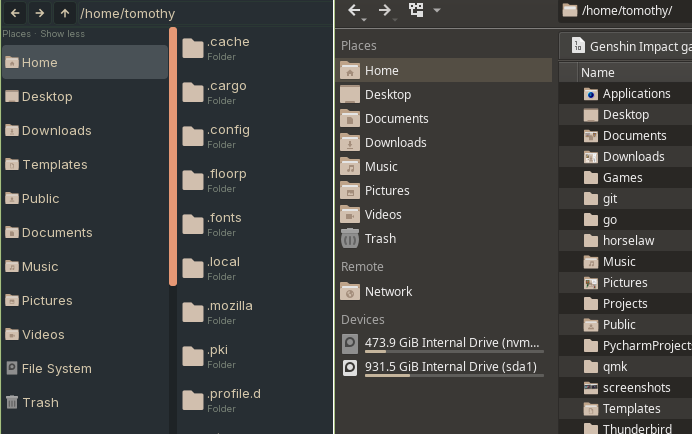Viewport: 692px width, 434px height.
Task: Go back in the blue-themed file manager
Action: click(15, 13)
